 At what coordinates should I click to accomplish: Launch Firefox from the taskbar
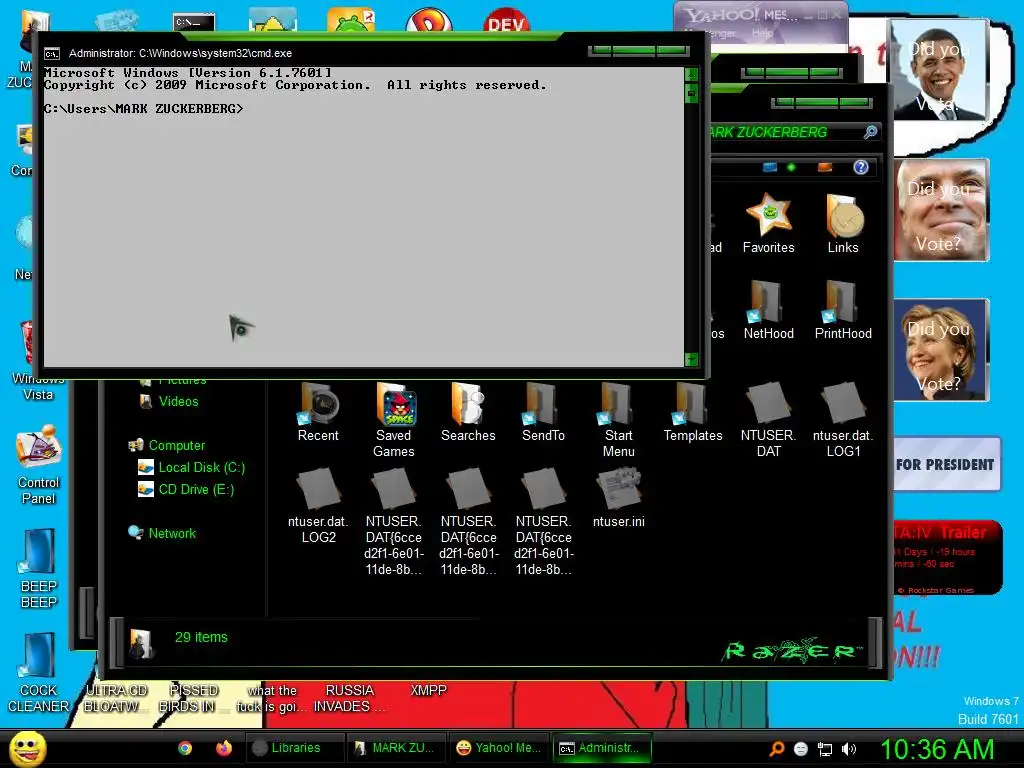click(x=224, y=748)
